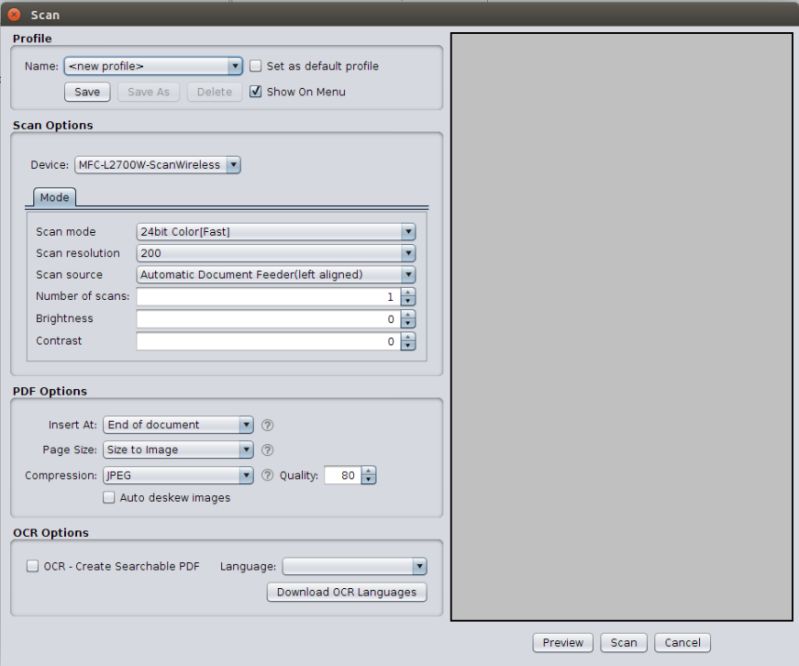The image size is (799, 666).
Task: Open the Scan source dropdown
Action: (276, 275)
